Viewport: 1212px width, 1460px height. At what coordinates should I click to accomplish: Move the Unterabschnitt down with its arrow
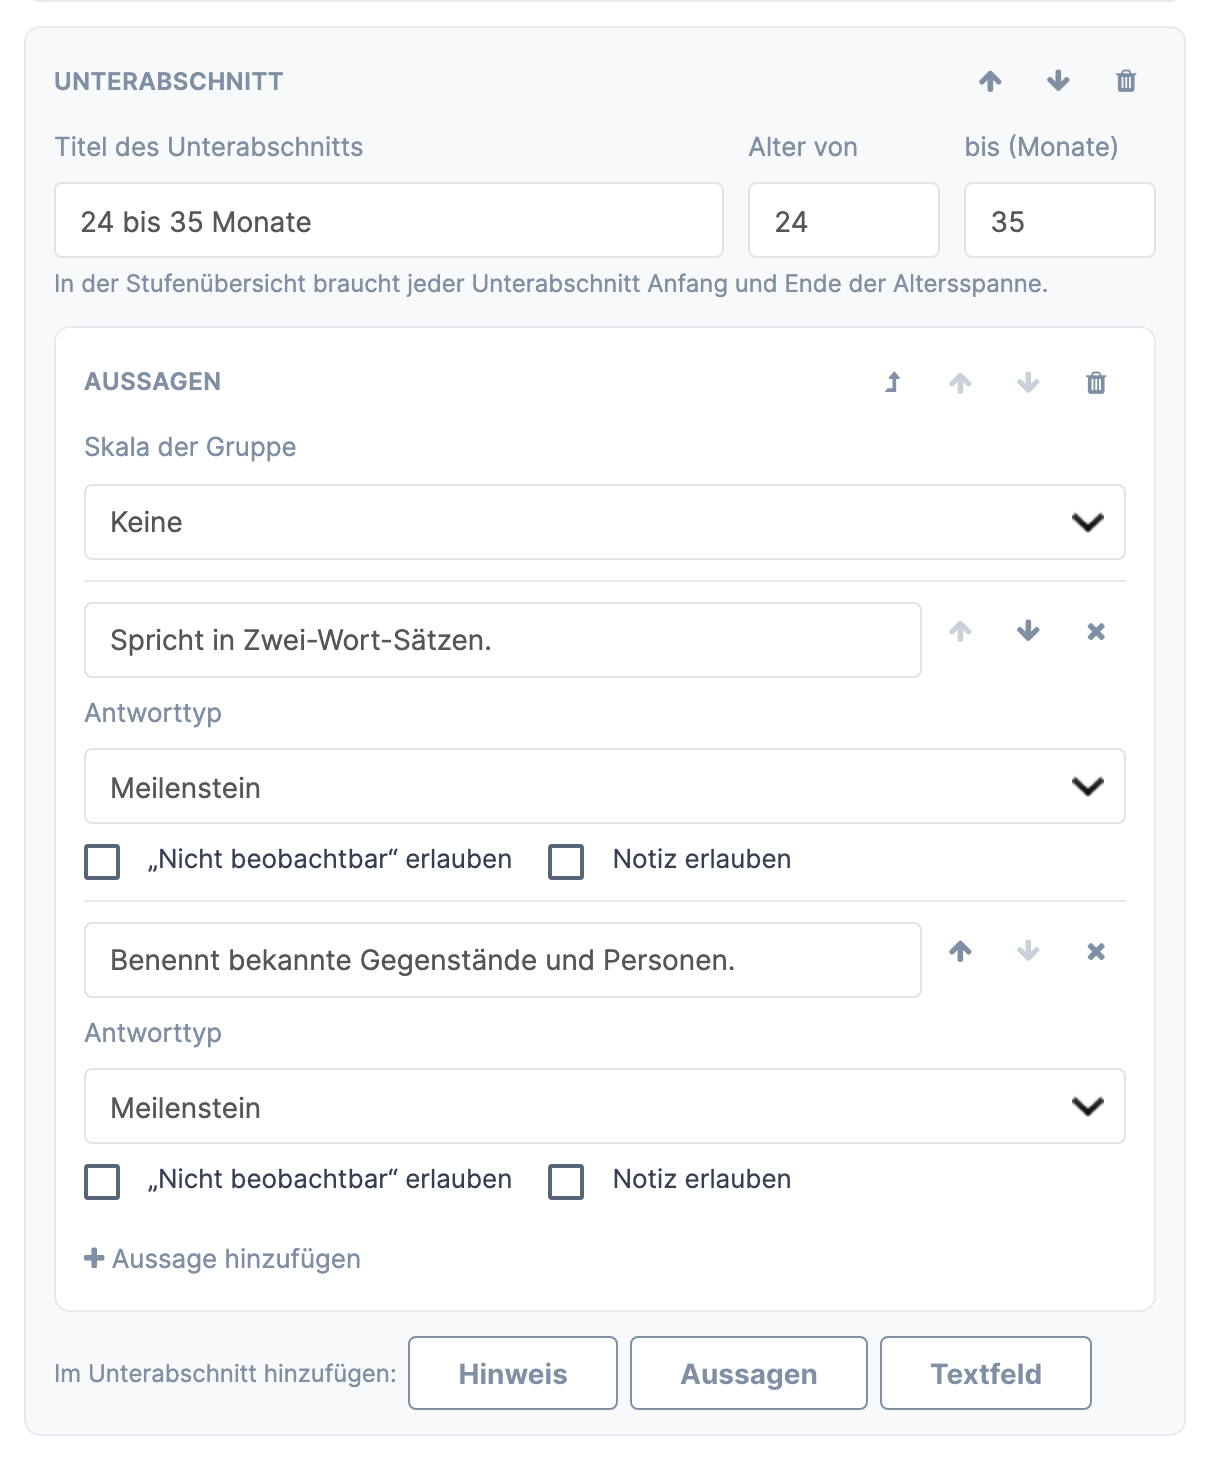tap(1058, 81)
